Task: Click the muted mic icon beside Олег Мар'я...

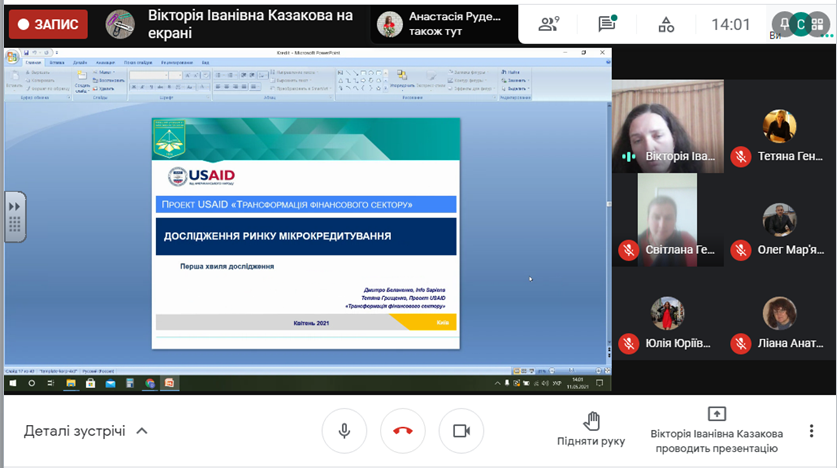Action: click(x=741, y=250)
